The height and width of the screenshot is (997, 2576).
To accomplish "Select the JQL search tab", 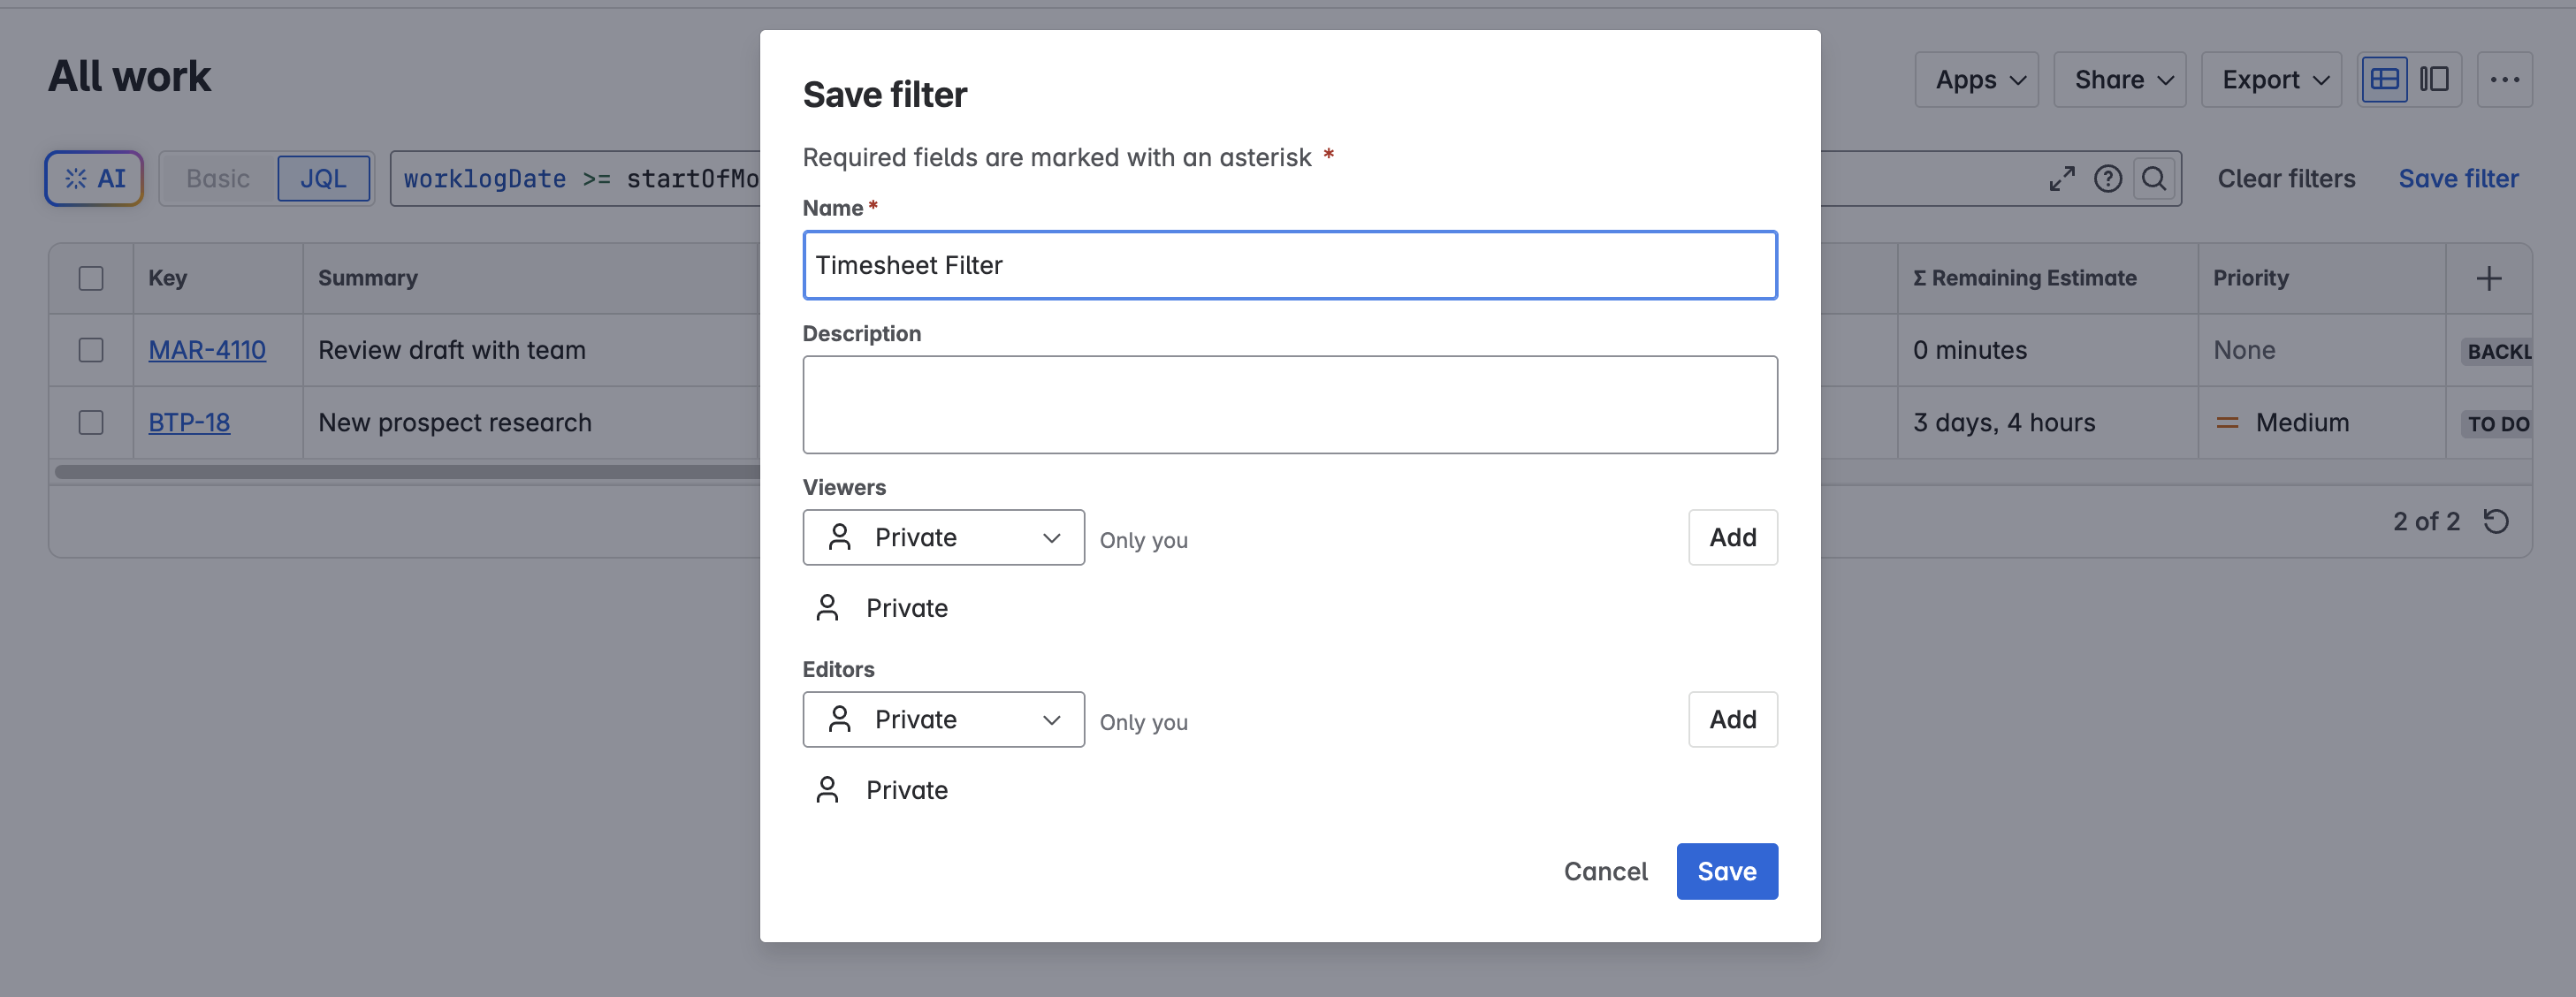I will click(323, 178).
